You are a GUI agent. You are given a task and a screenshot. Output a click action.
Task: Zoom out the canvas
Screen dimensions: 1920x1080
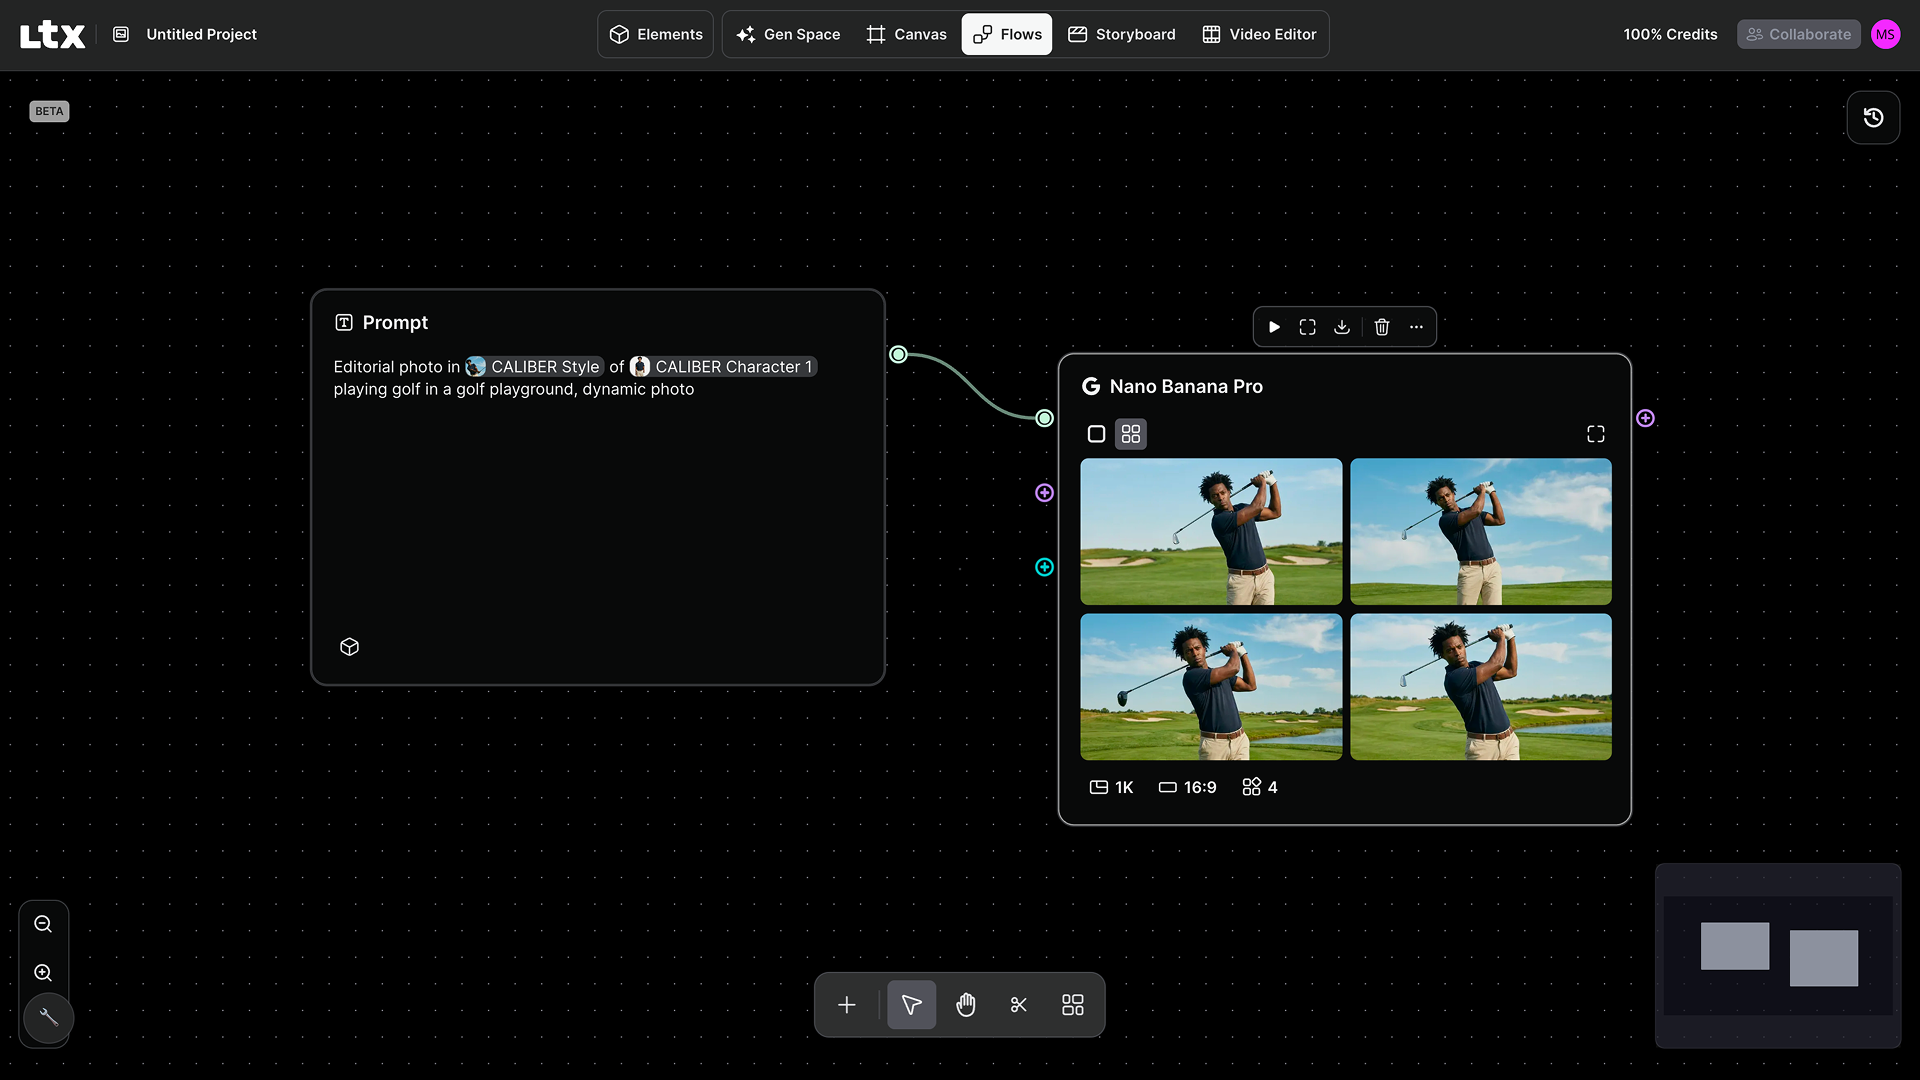click(43, 924)
